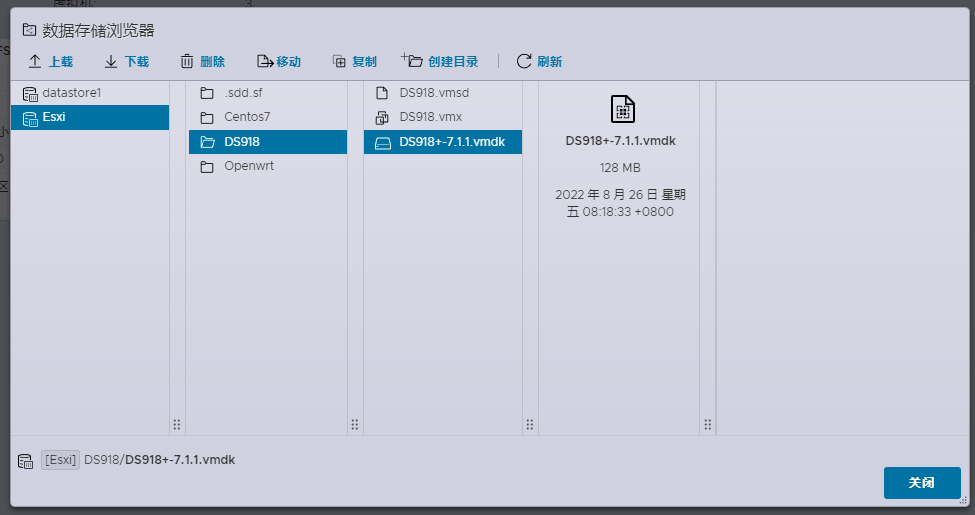Click the resize handle after first column
Image resolution: width=975 pixels, height=515 pixels.
(x=177, y=424)
